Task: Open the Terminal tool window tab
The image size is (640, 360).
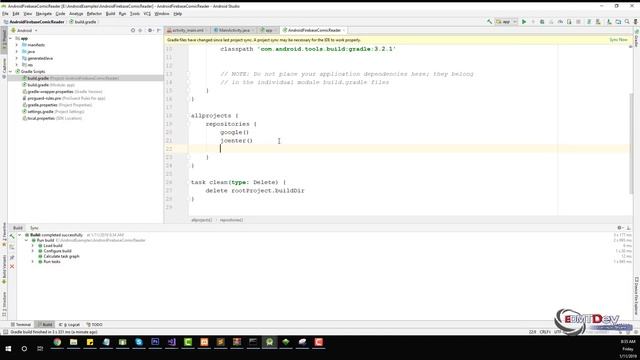Action: pos(21,324)
